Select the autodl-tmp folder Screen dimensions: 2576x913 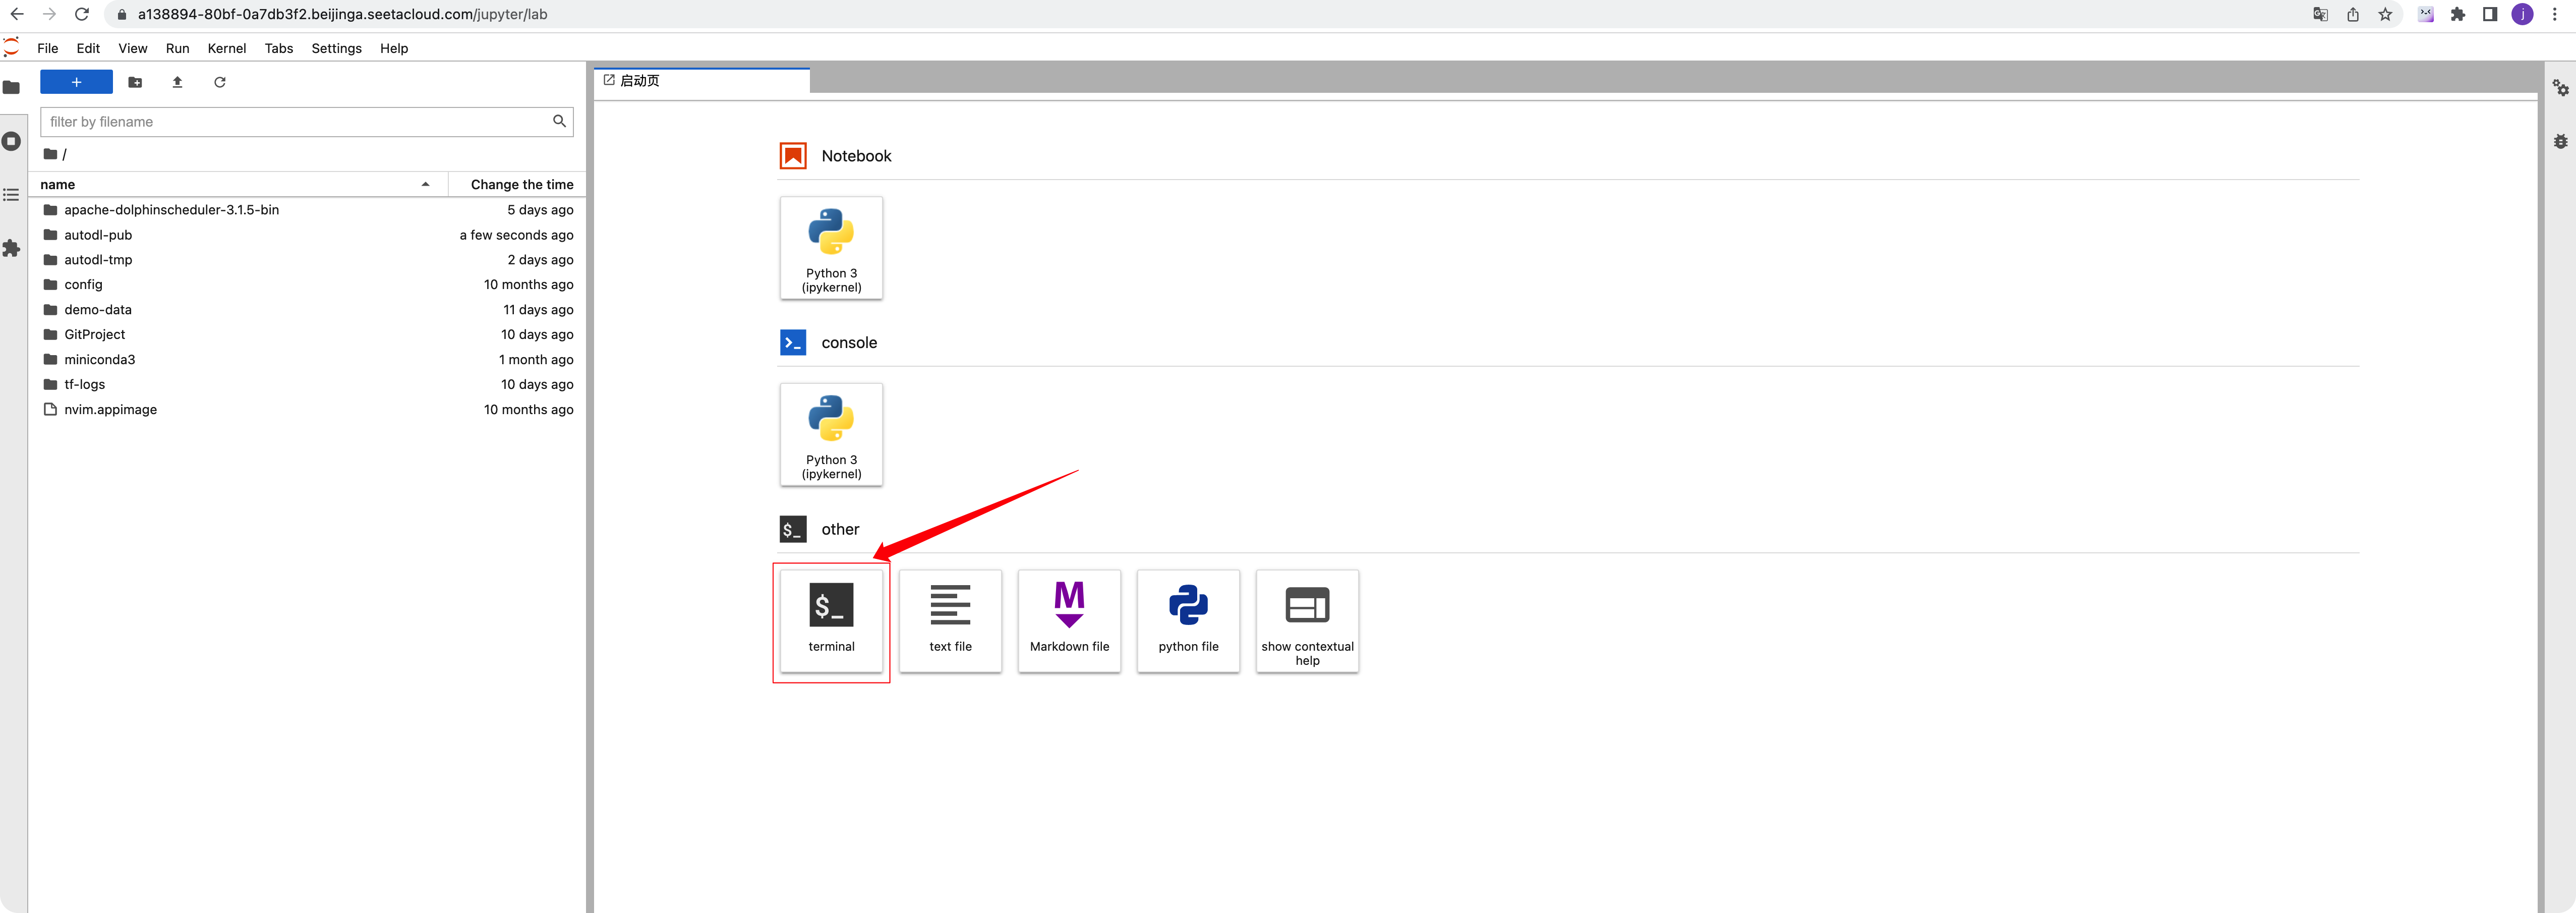[307, 260]
